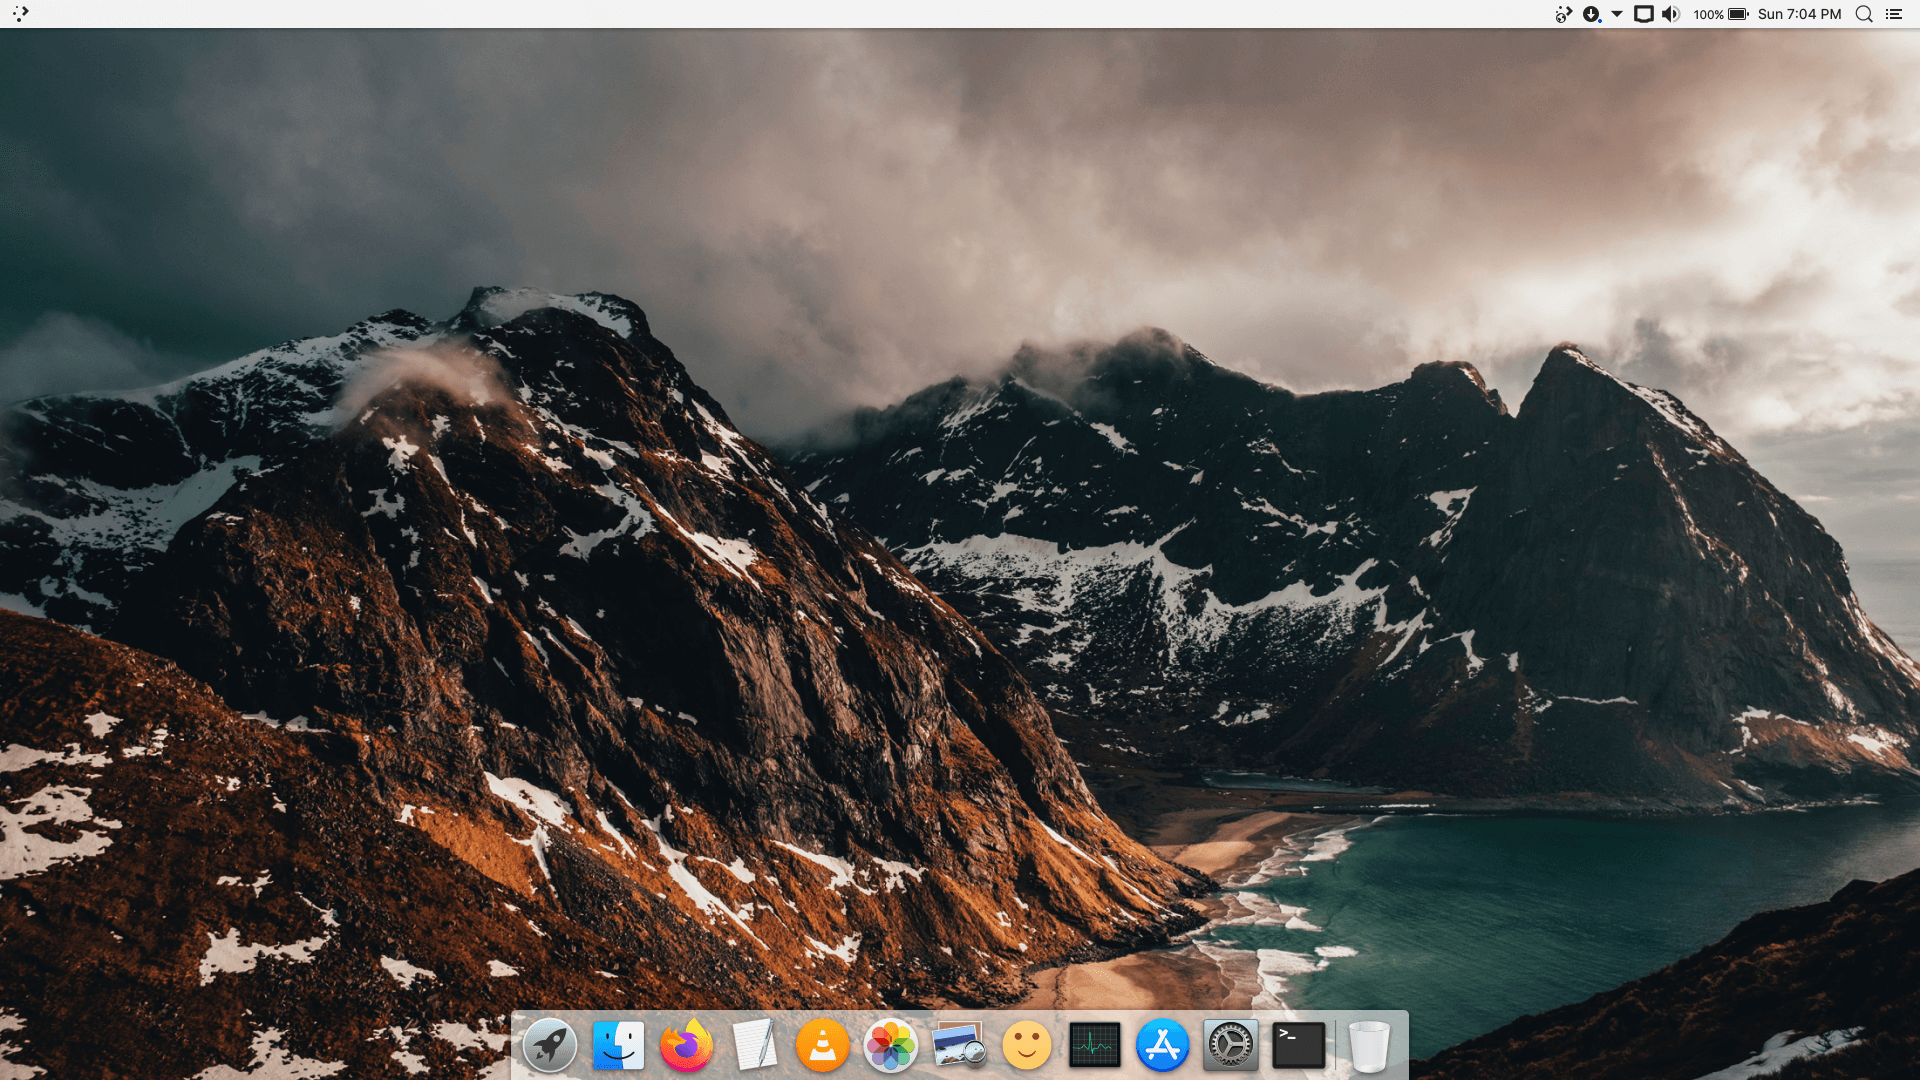The width and height of the screenshot is (1920, 1080).
Task: Open the TextEdit notepad icon
Action: (754, 1045)
